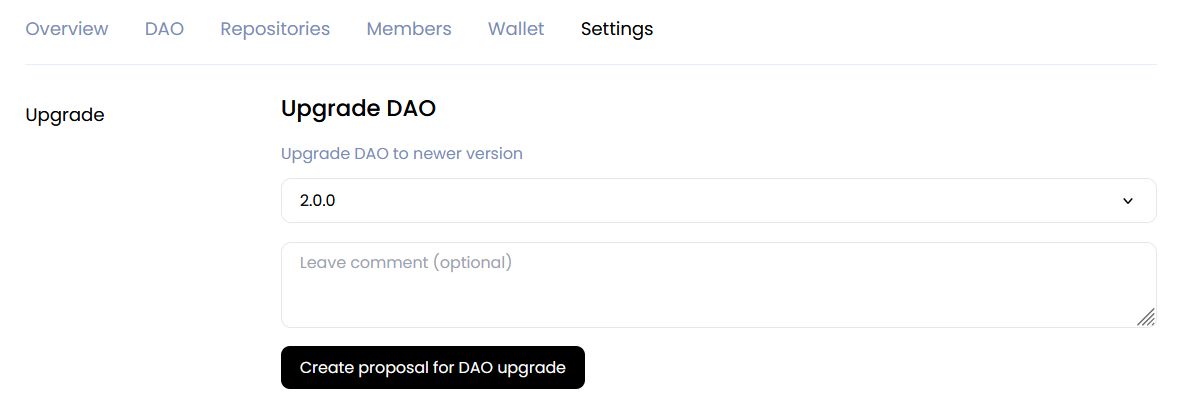Go to the Repositories tab

click(275, 29)
